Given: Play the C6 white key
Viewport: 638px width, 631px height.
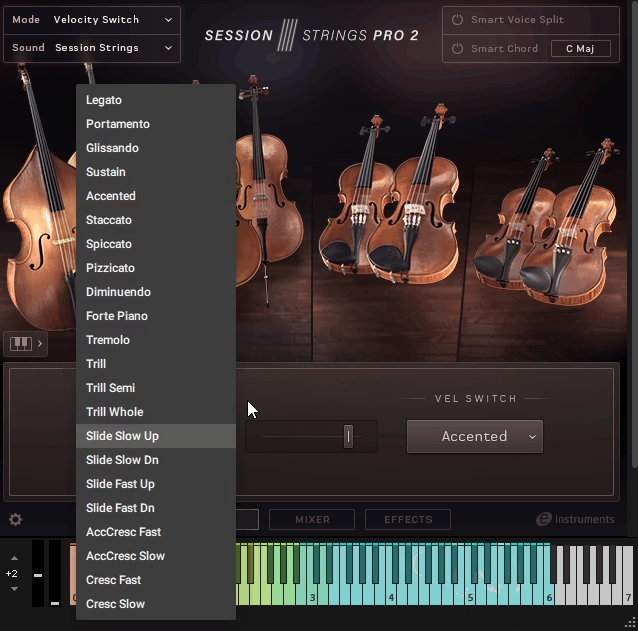Looking at the screenshot, I should (548, 592).
